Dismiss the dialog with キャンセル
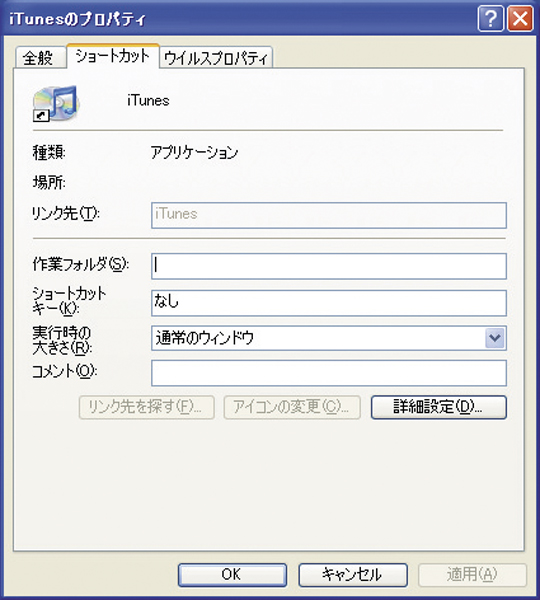 (353, 575)
